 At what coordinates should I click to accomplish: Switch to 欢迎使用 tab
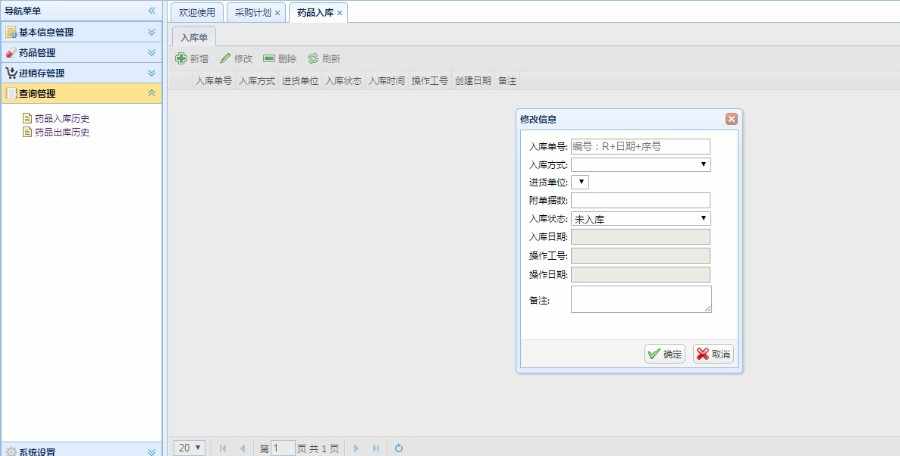pos(197,12)
